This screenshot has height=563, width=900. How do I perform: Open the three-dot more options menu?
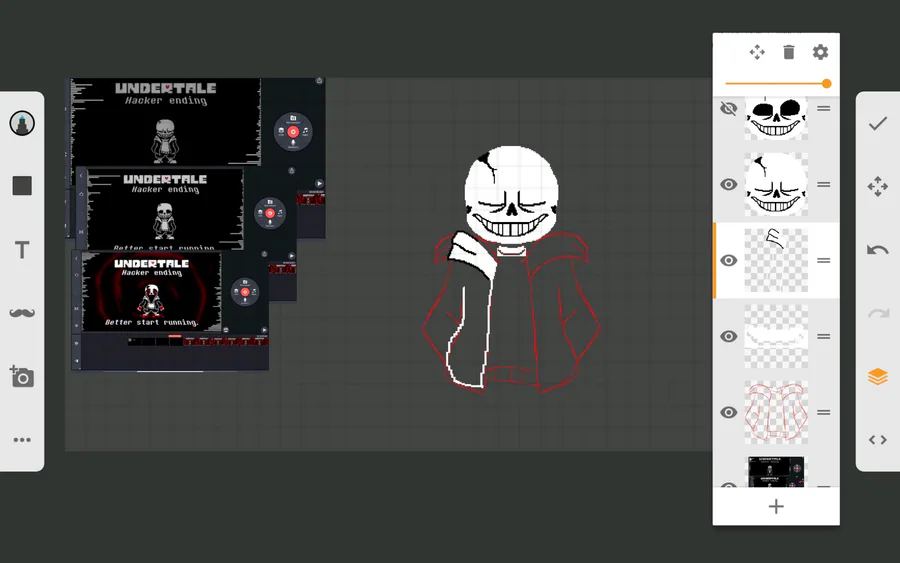click(x=22, y=440)
